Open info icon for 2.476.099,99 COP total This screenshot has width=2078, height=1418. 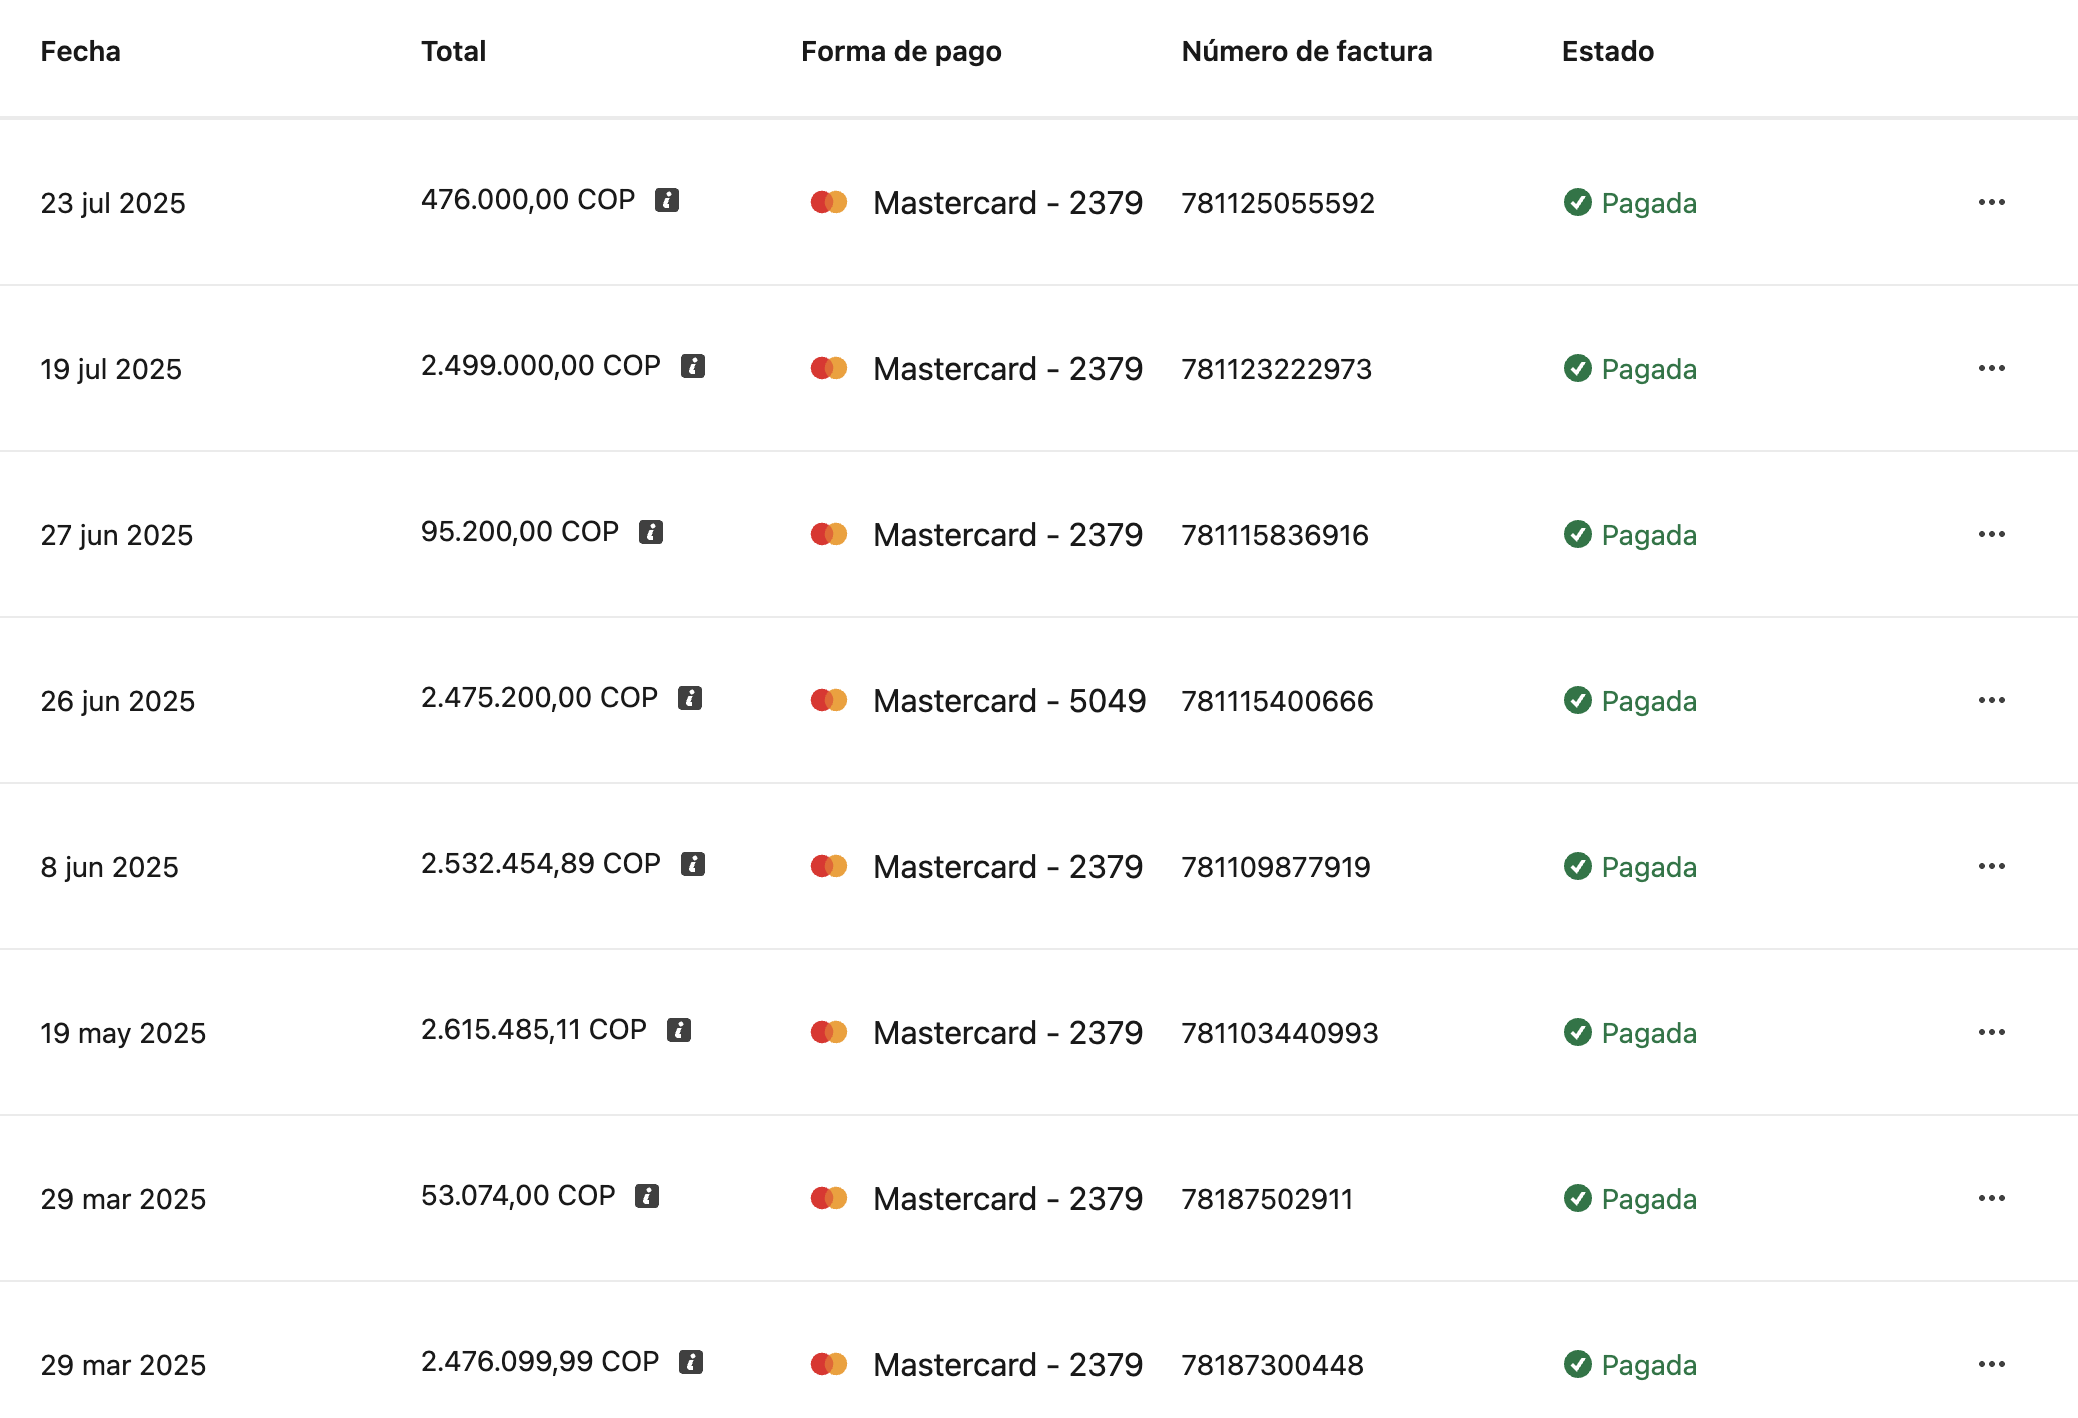[691, 1362]
